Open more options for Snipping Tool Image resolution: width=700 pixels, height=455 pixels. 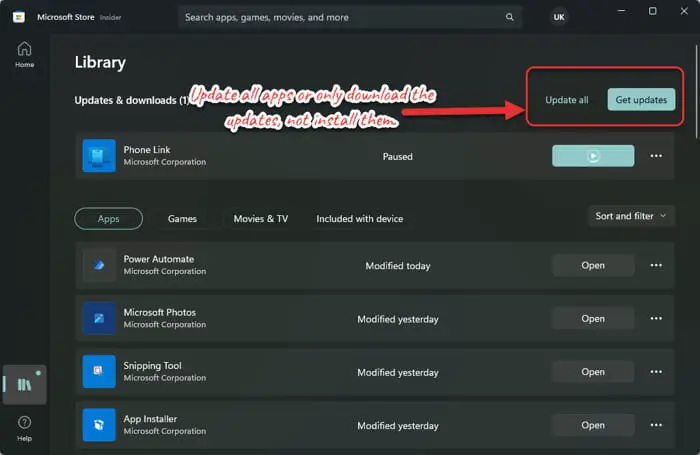coord(656,372)
